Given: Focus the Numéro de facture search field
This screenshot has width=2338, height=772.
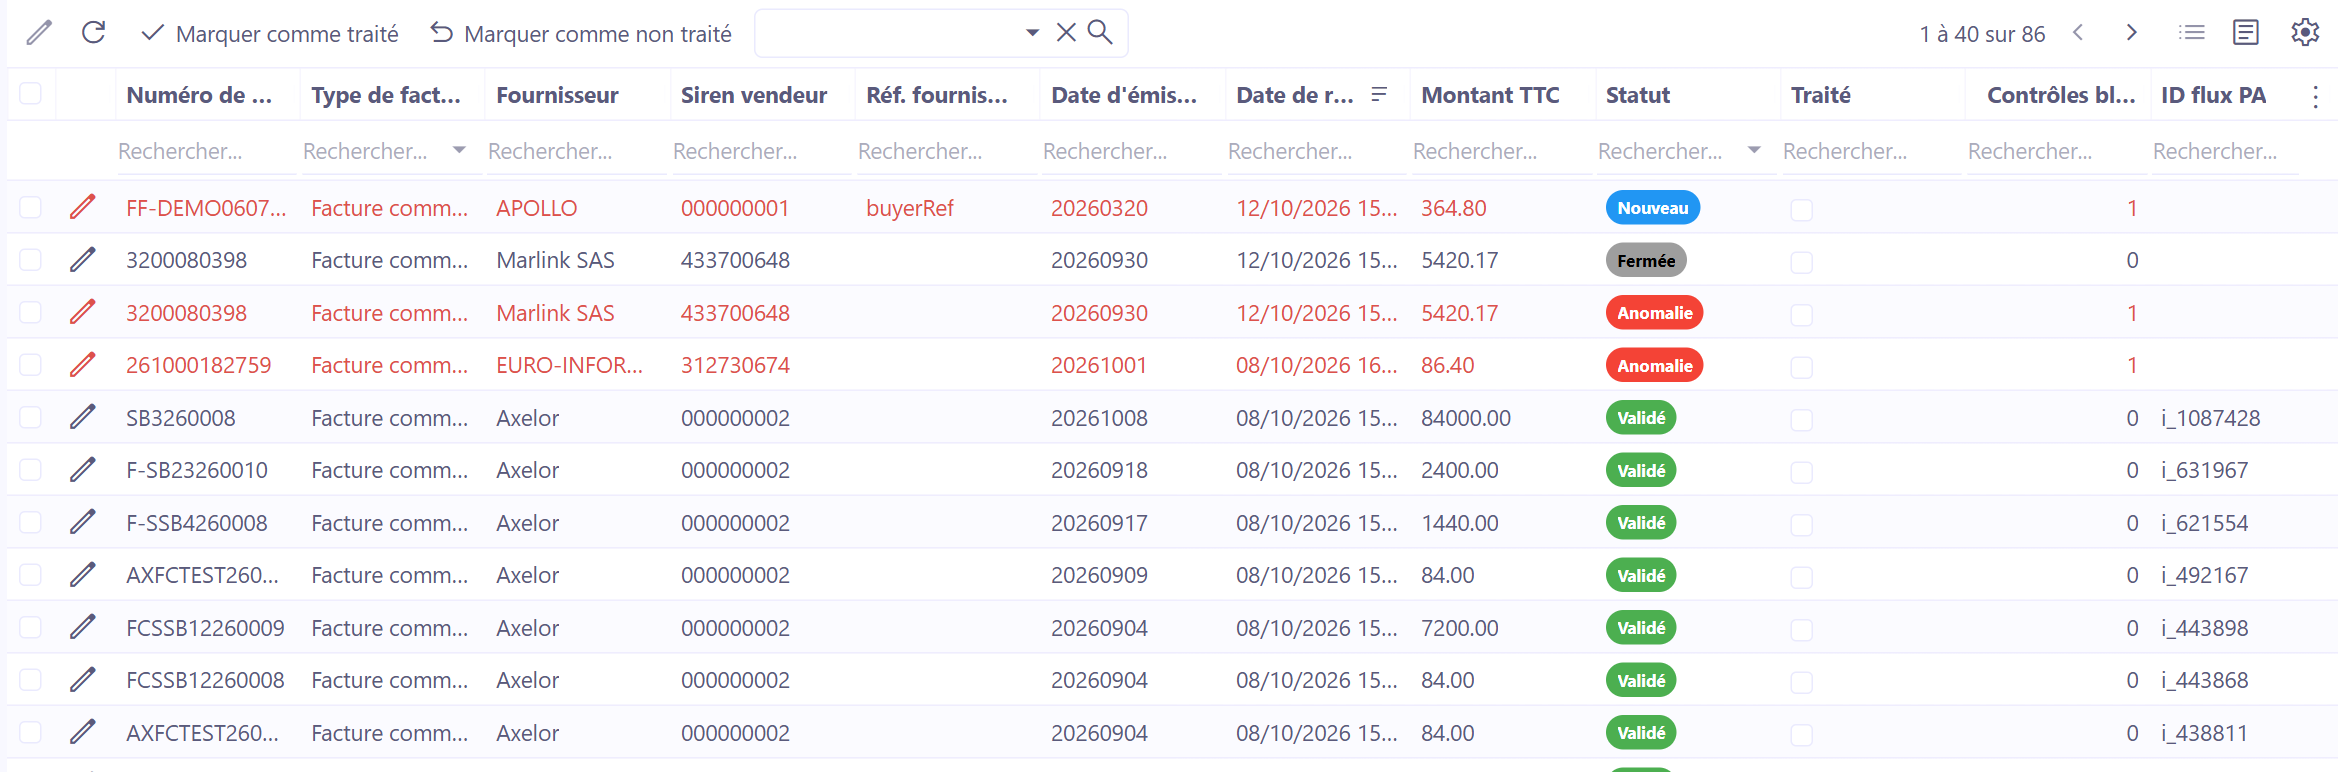Looking at the screenshot, I should click(207, 151).
